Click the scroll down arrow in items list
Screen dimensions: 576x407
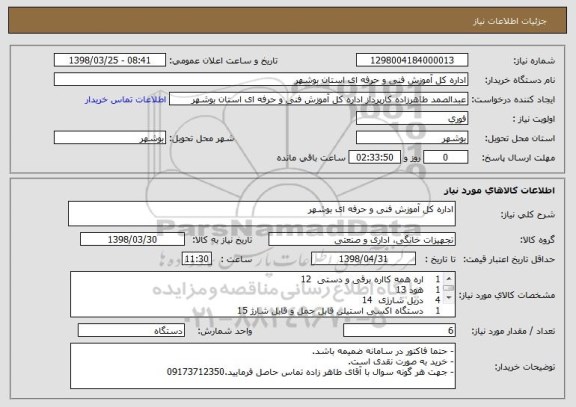(449, 298)
